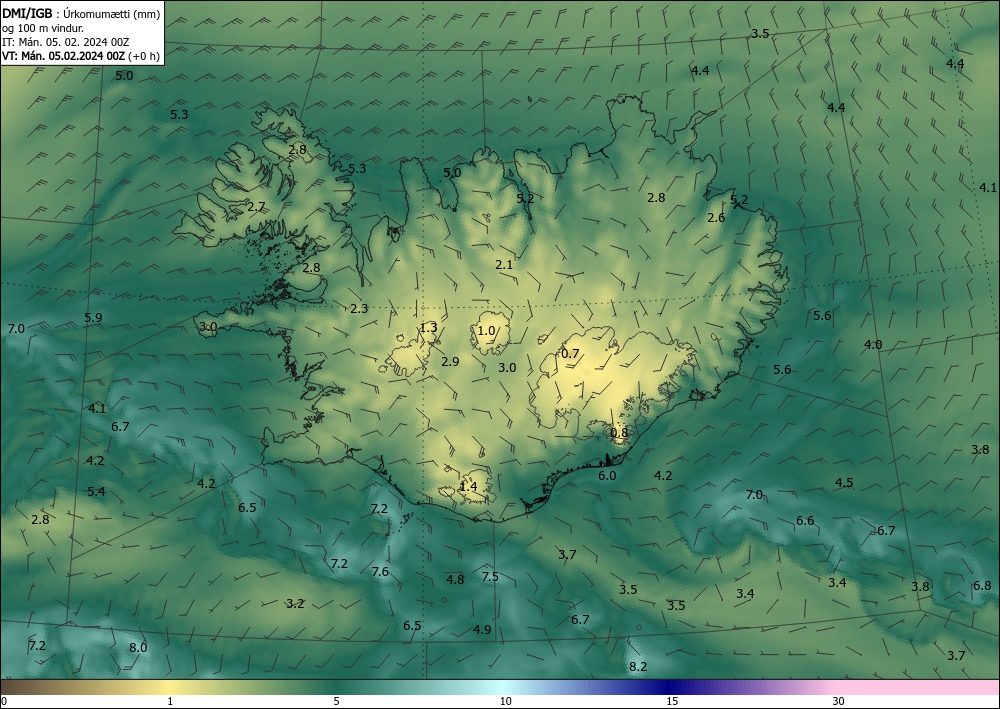The height and width of the screenshot is (709, 1000).
Task: Click the value 7.5 south of Iceland
Action: [490, 576]
